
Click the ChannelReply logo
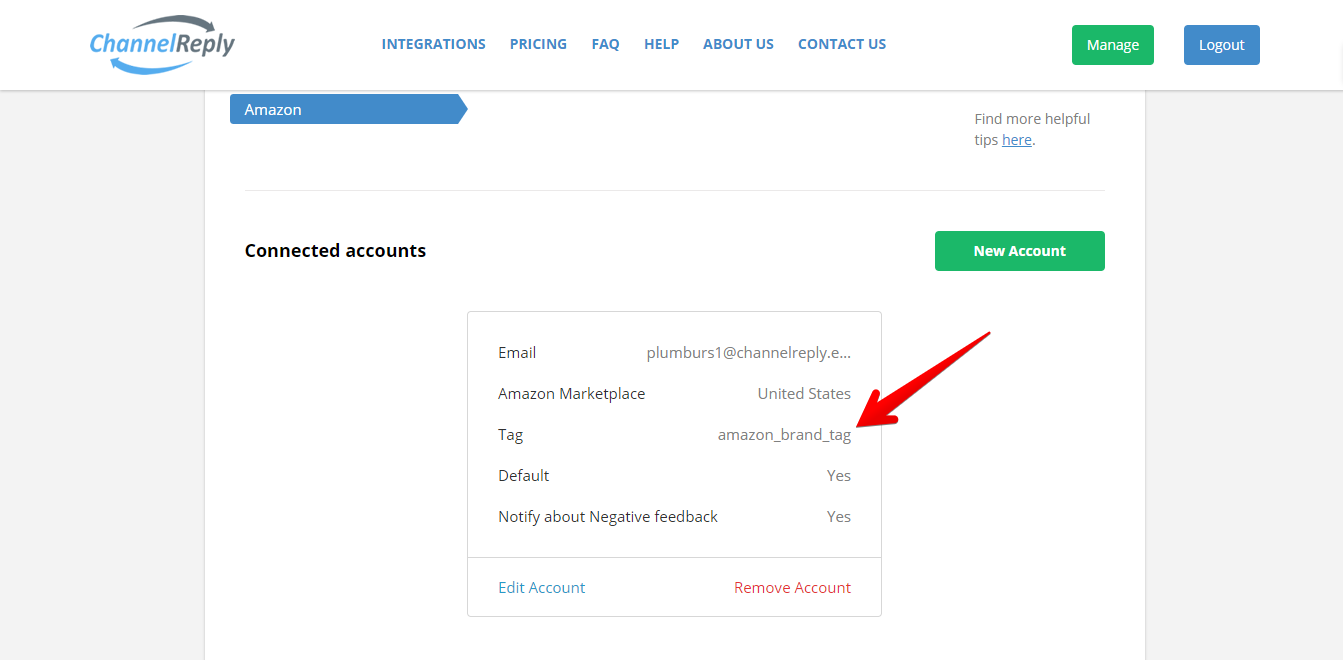[162, 45]
